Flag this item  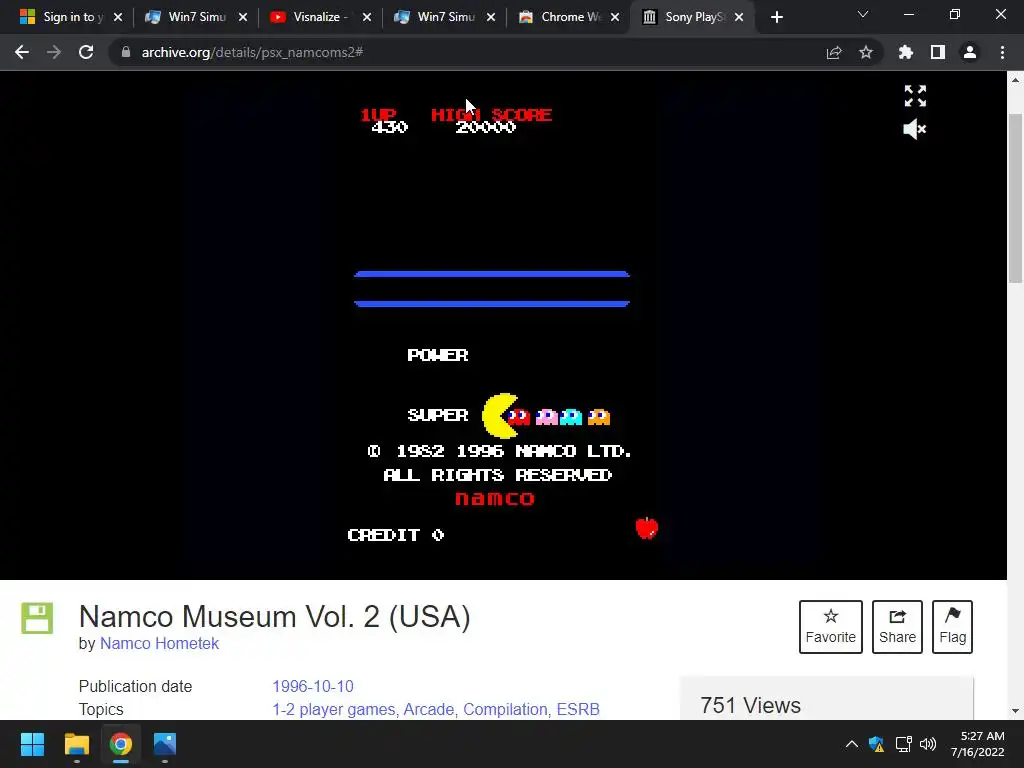pyautogui.click(x=952, y=627)
